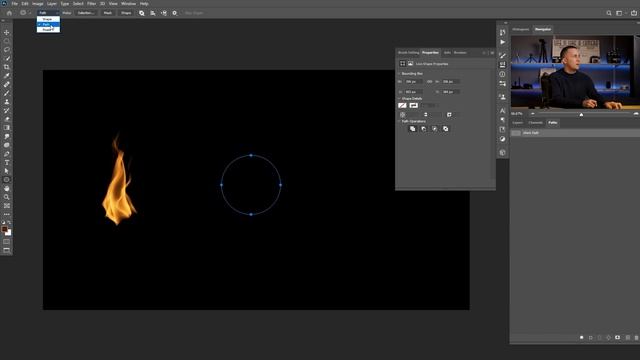Open the Paragraph panel icon

[502, 120]
